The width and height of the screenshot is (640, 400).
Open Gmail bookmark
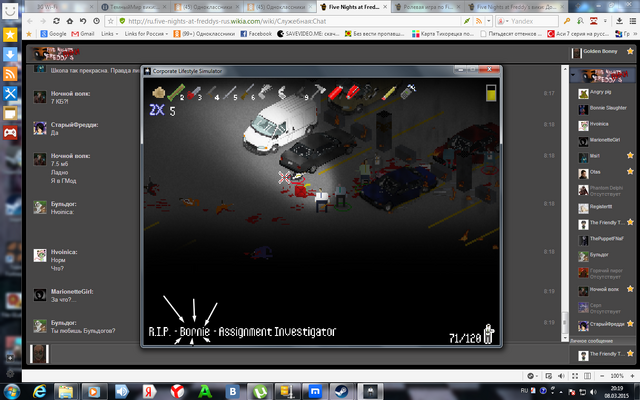pos(83,34)
